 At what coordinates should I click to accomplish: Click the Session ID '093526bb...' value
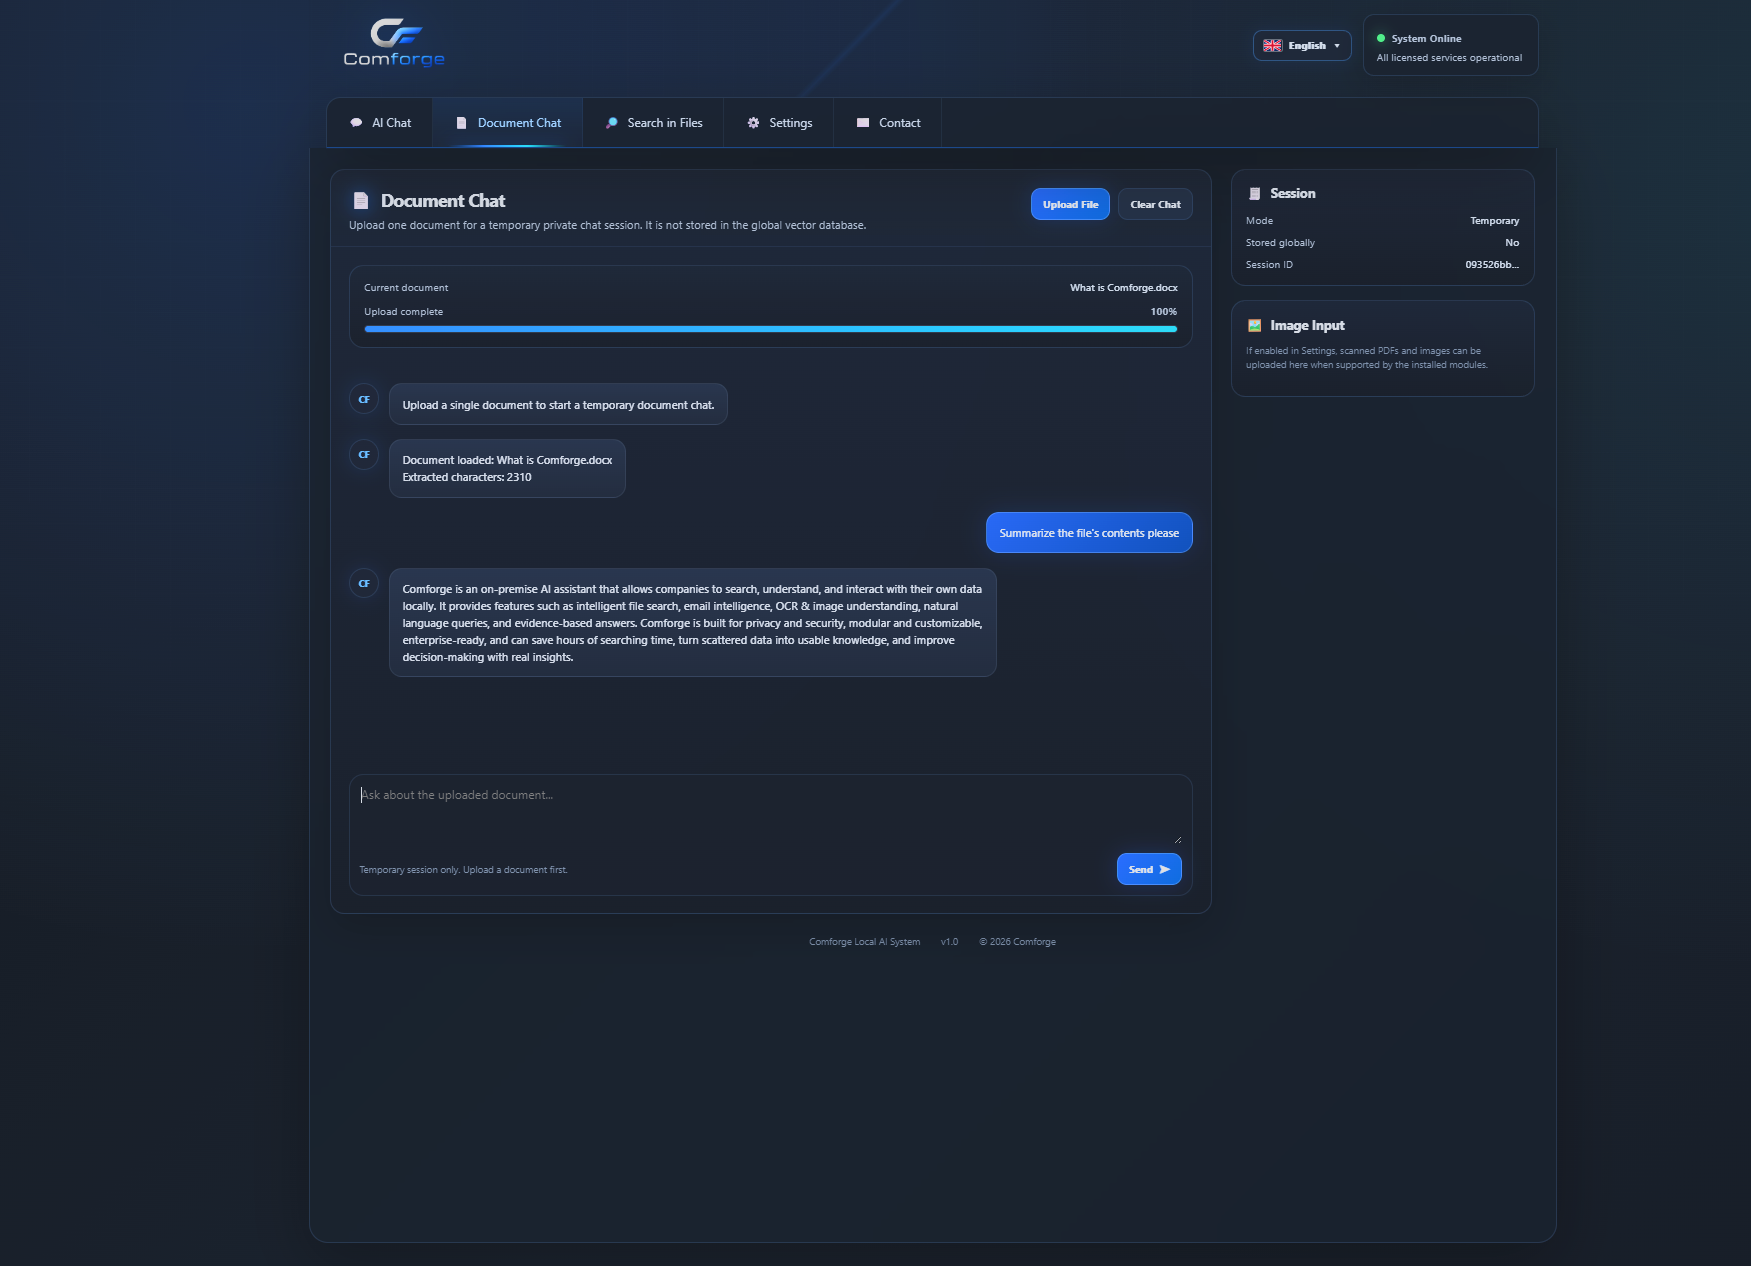[x=1492, y=265]
